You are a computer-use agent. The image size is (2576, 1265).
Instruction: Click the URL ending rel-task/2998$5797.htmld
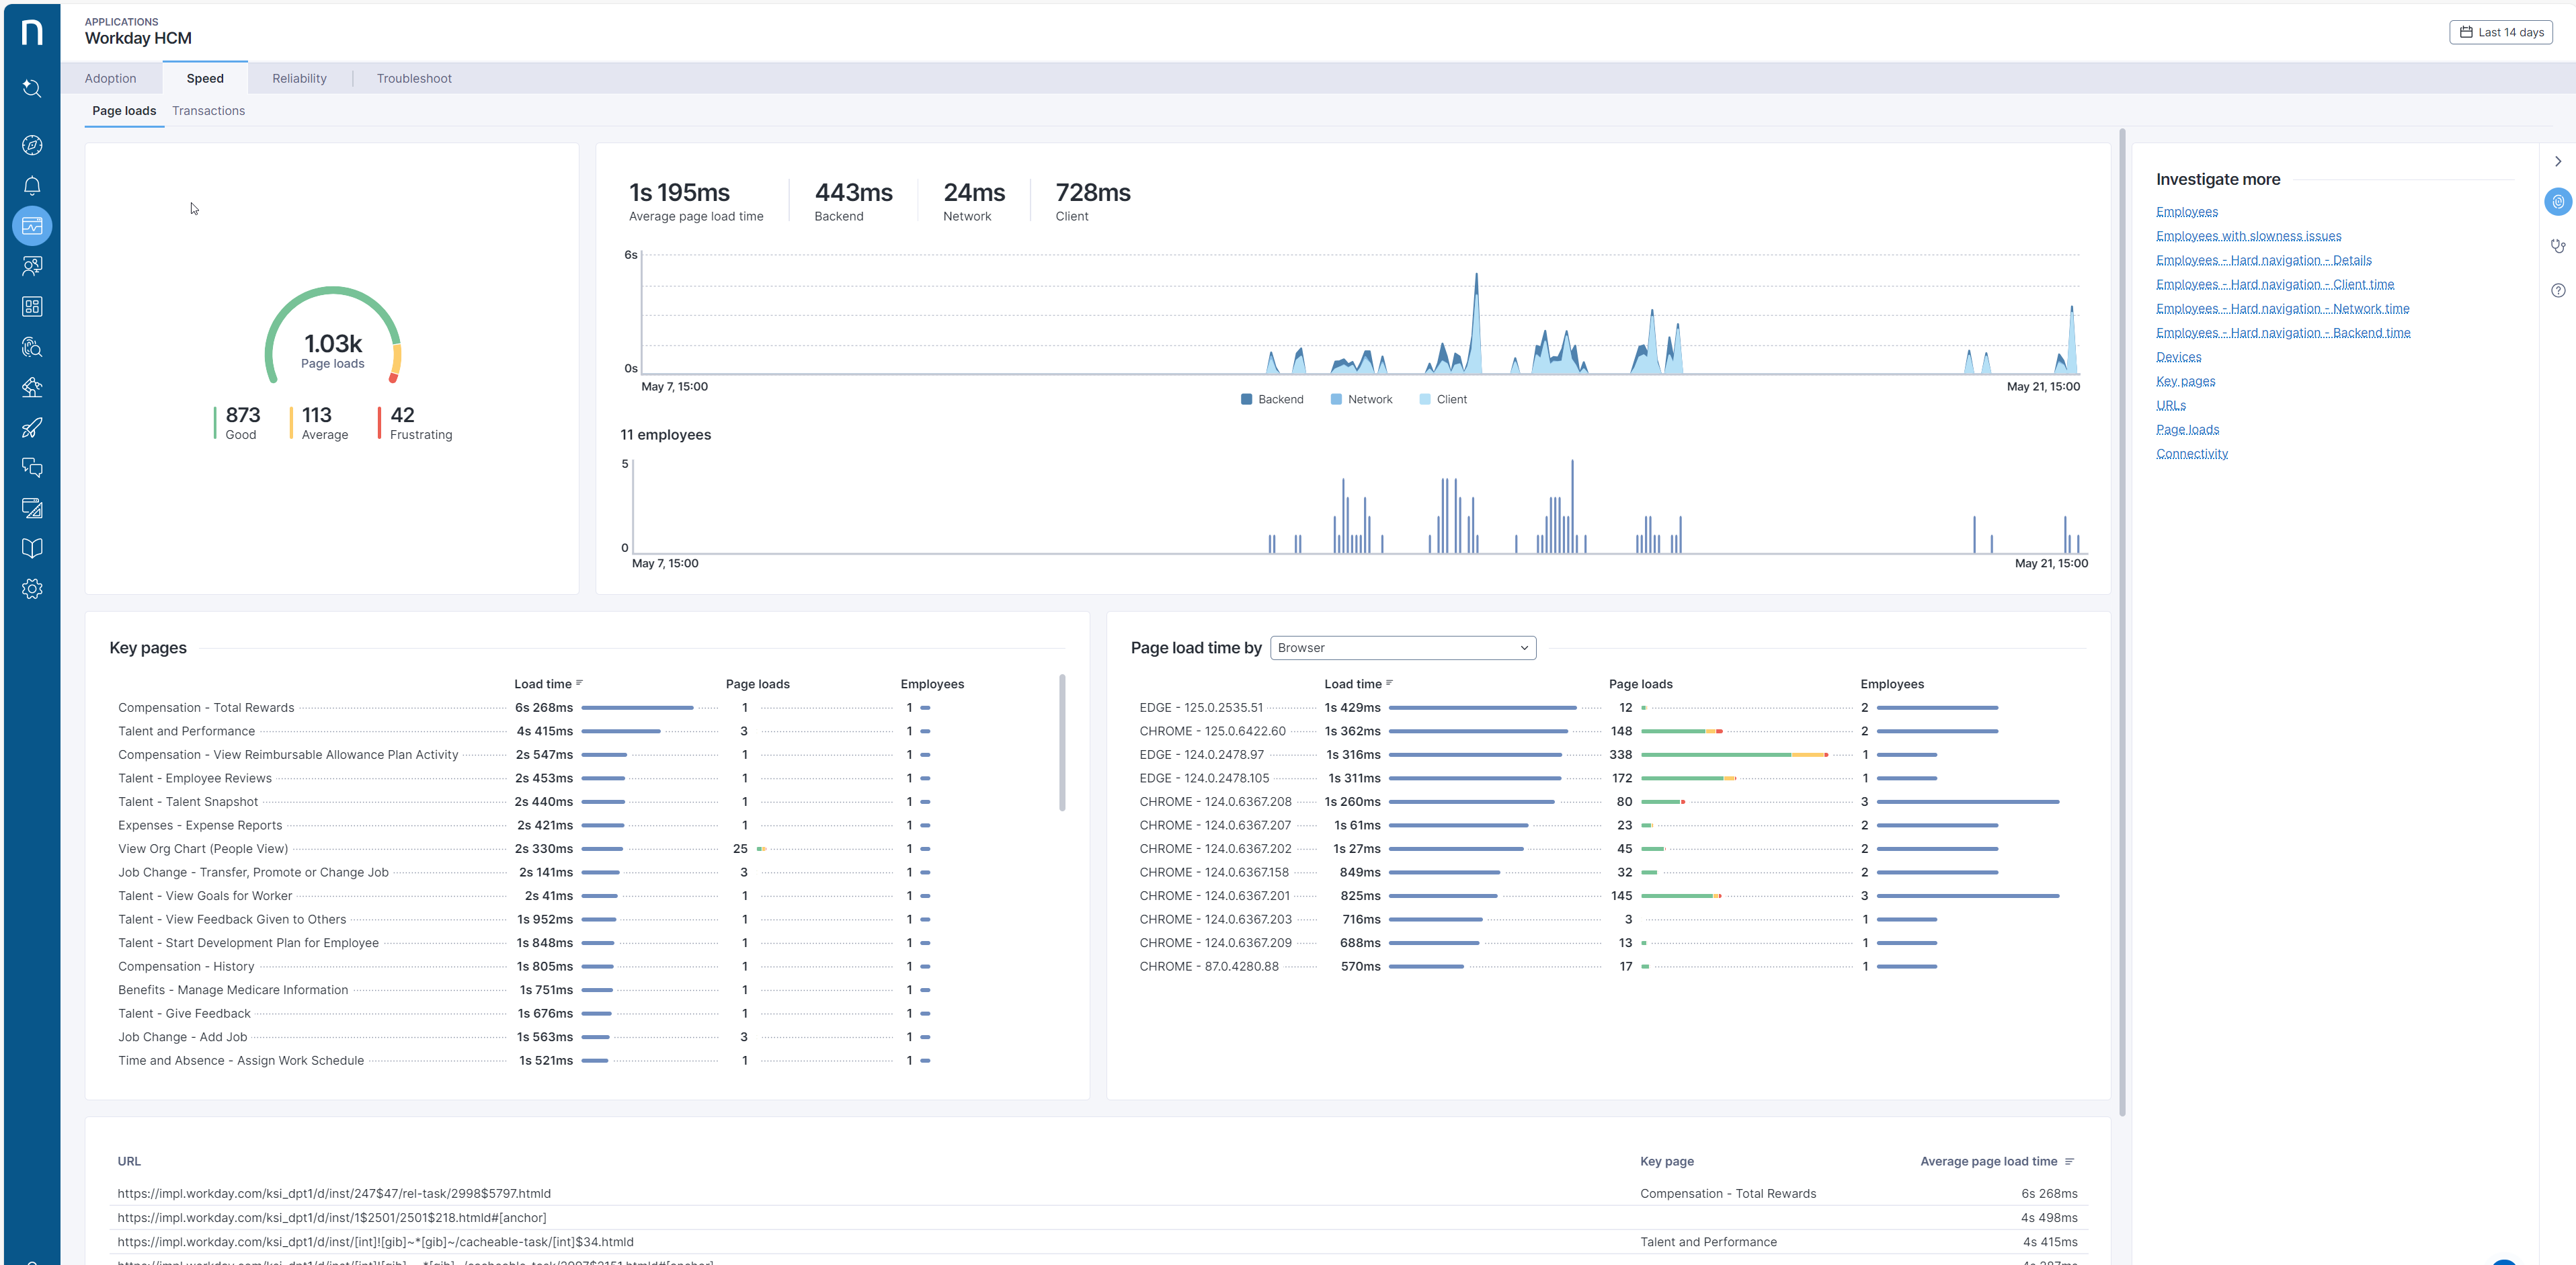pyautogui.click(x=334, y=1193)
